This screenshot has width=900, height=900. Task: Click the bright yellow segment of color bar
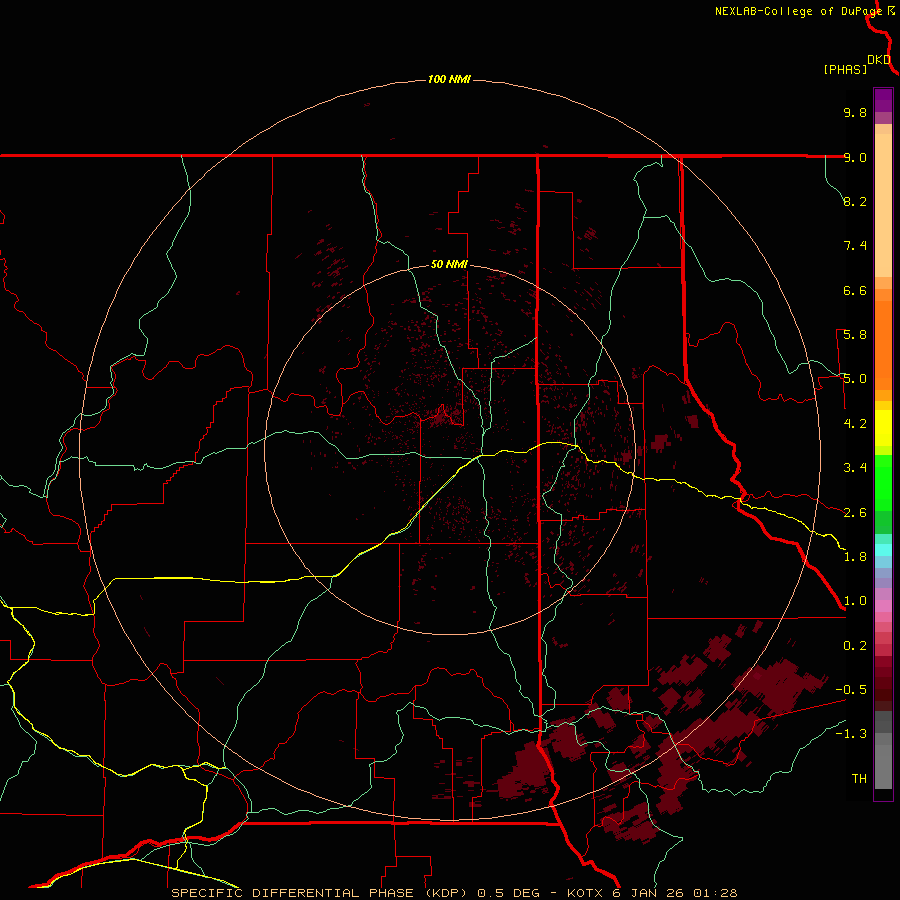(x=883, y=427)
